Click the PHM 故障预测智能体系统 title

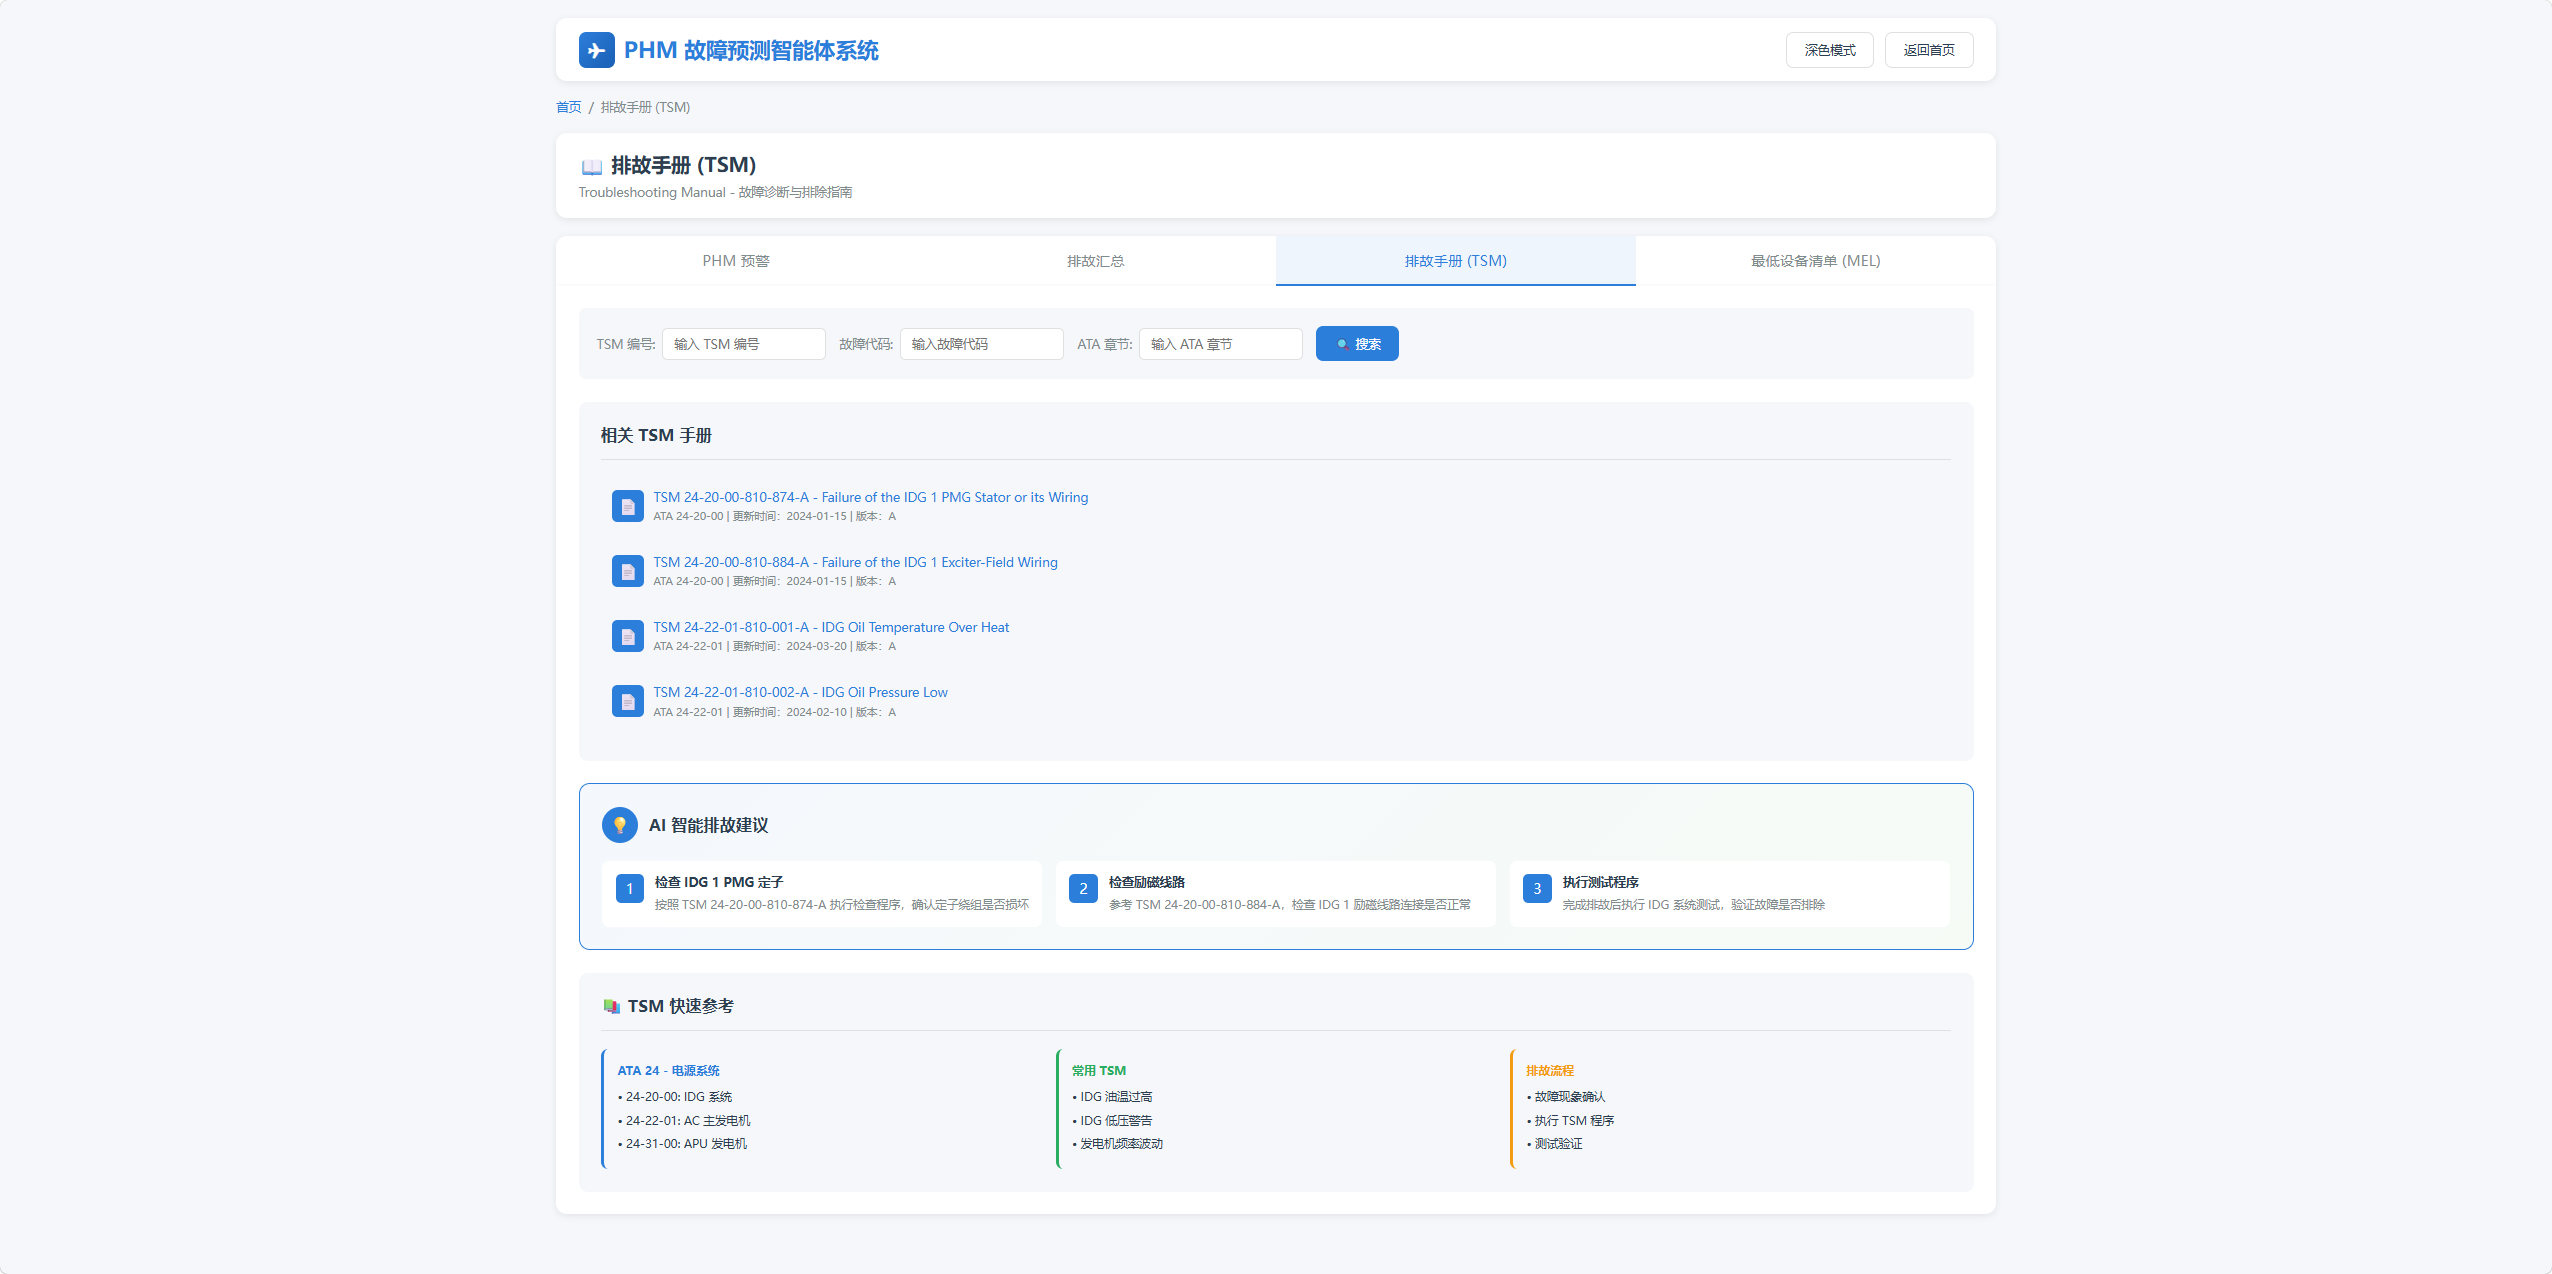point(751,50)
